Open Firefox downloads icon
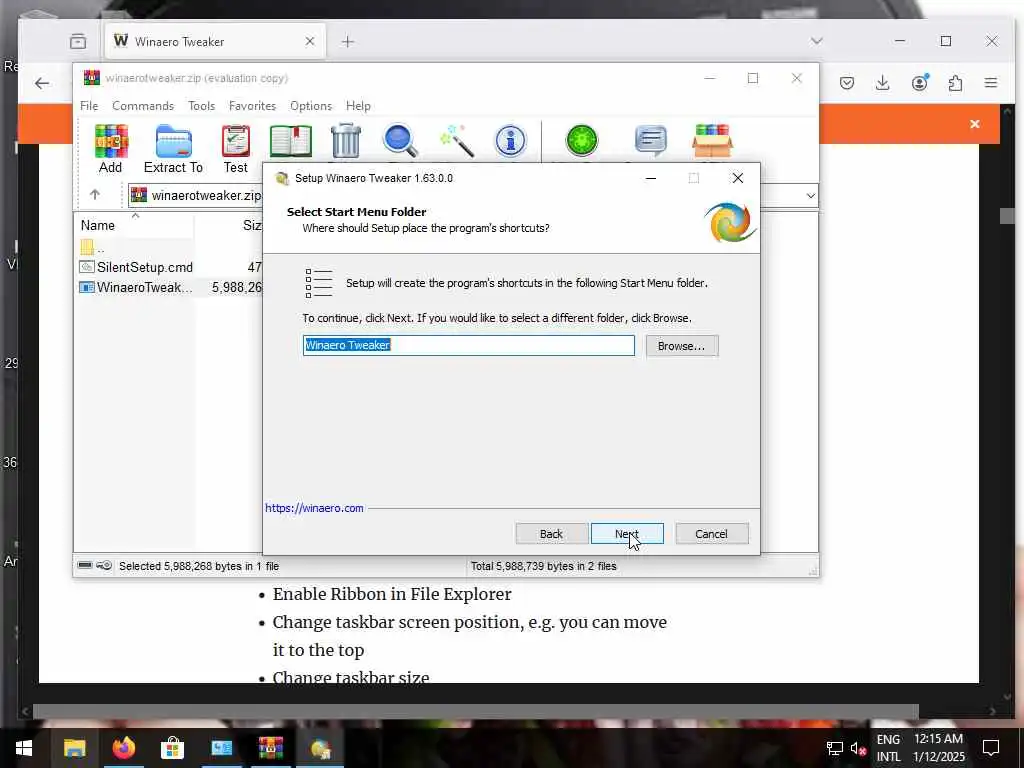 point(882,83)
